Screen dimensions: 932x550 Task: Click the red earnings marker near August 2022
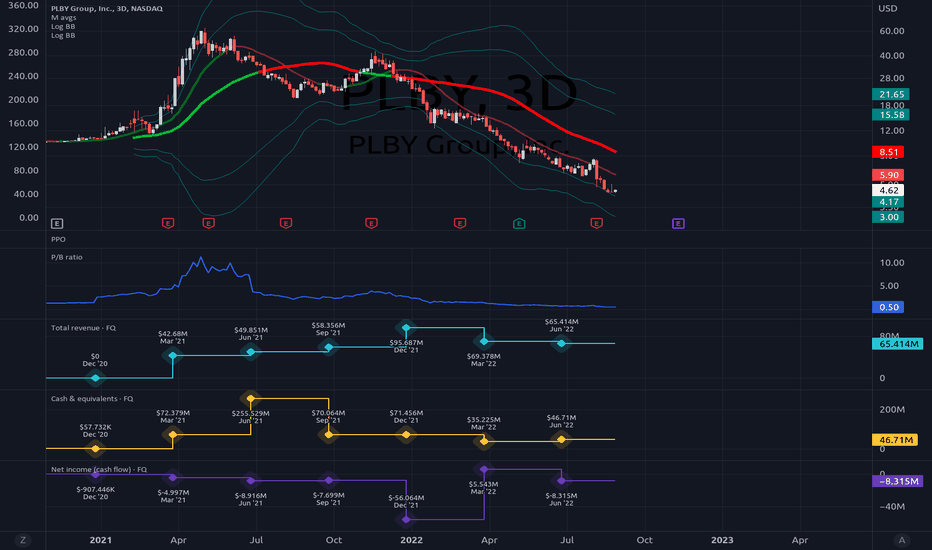[x=597, y=224]
